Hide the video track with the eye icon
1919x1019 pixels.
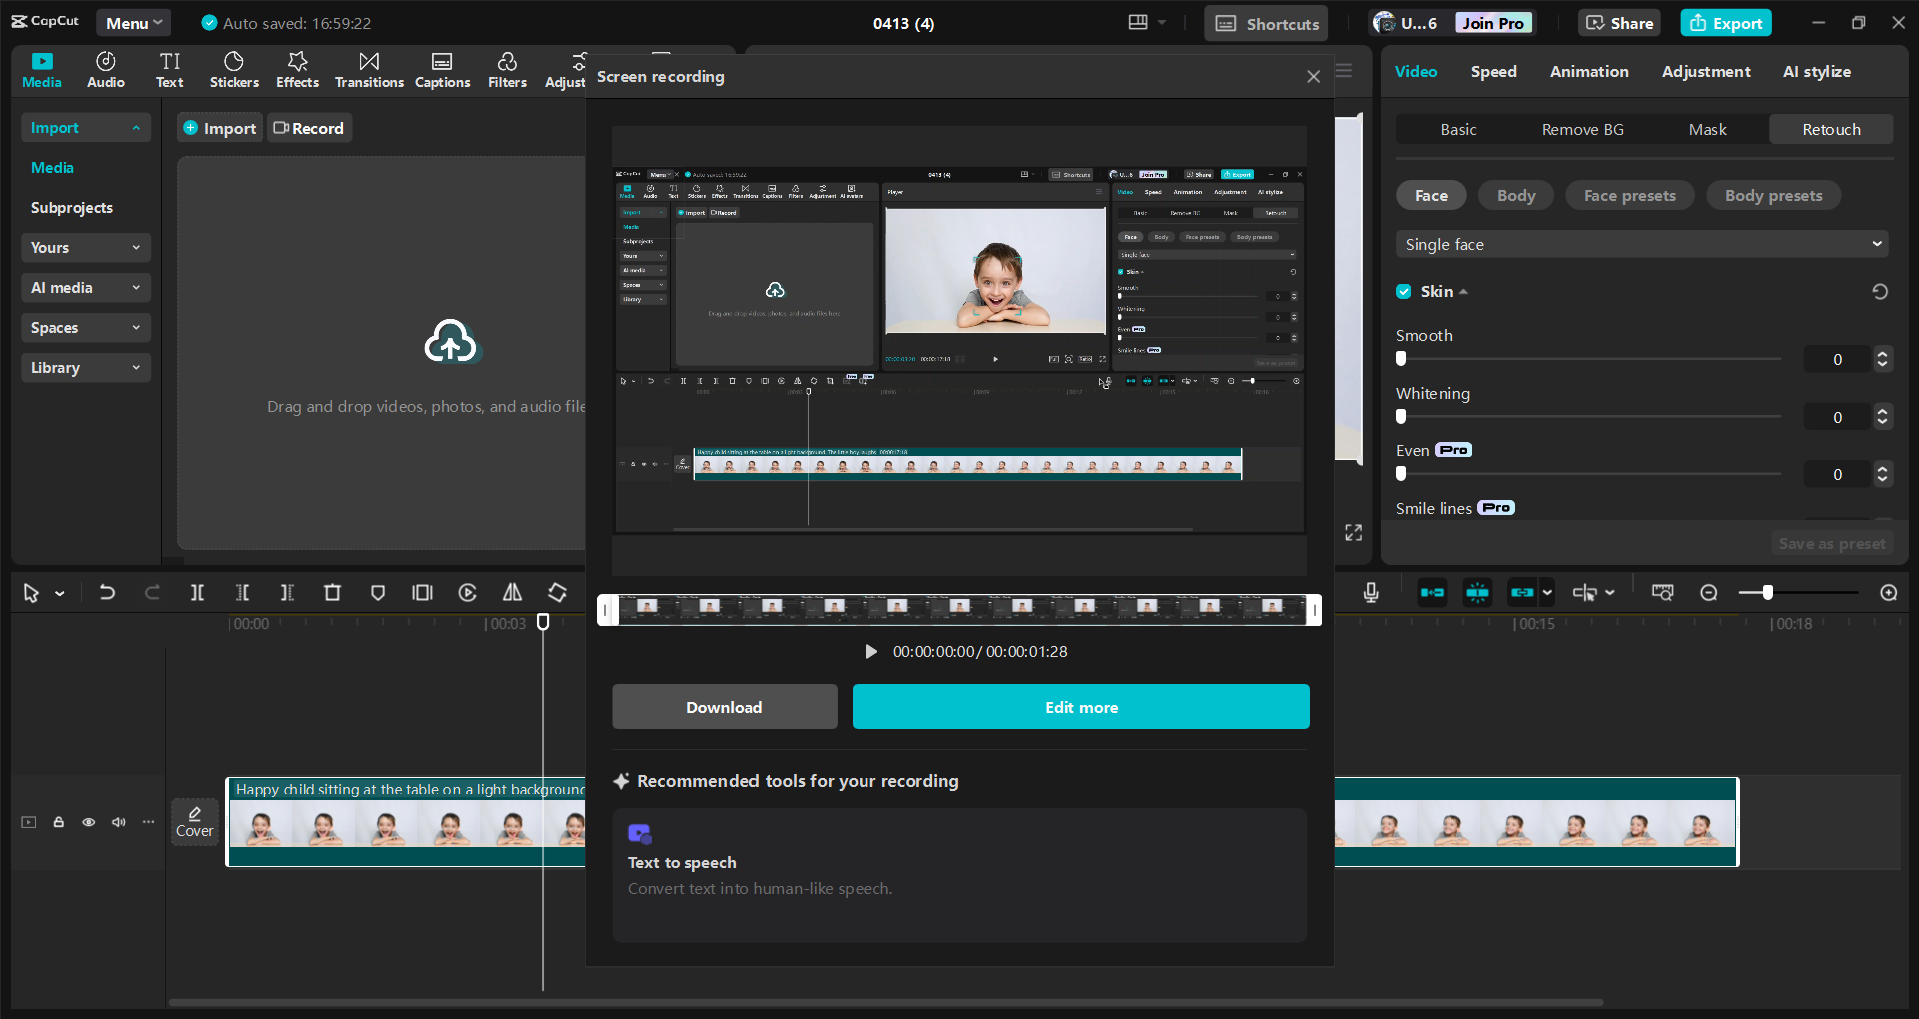point(88,821)
